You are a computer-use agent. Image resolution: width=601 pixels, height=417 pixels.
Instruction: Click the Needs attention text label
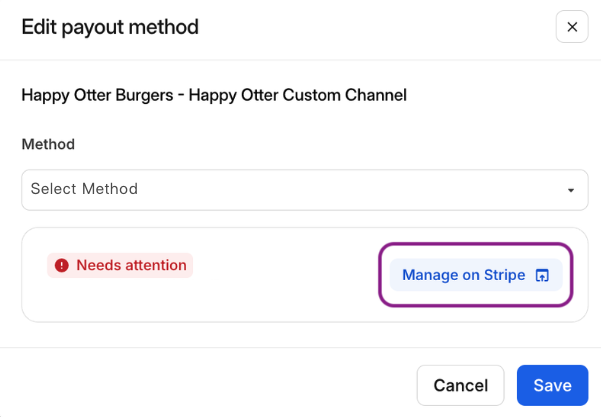click(131, 265)
